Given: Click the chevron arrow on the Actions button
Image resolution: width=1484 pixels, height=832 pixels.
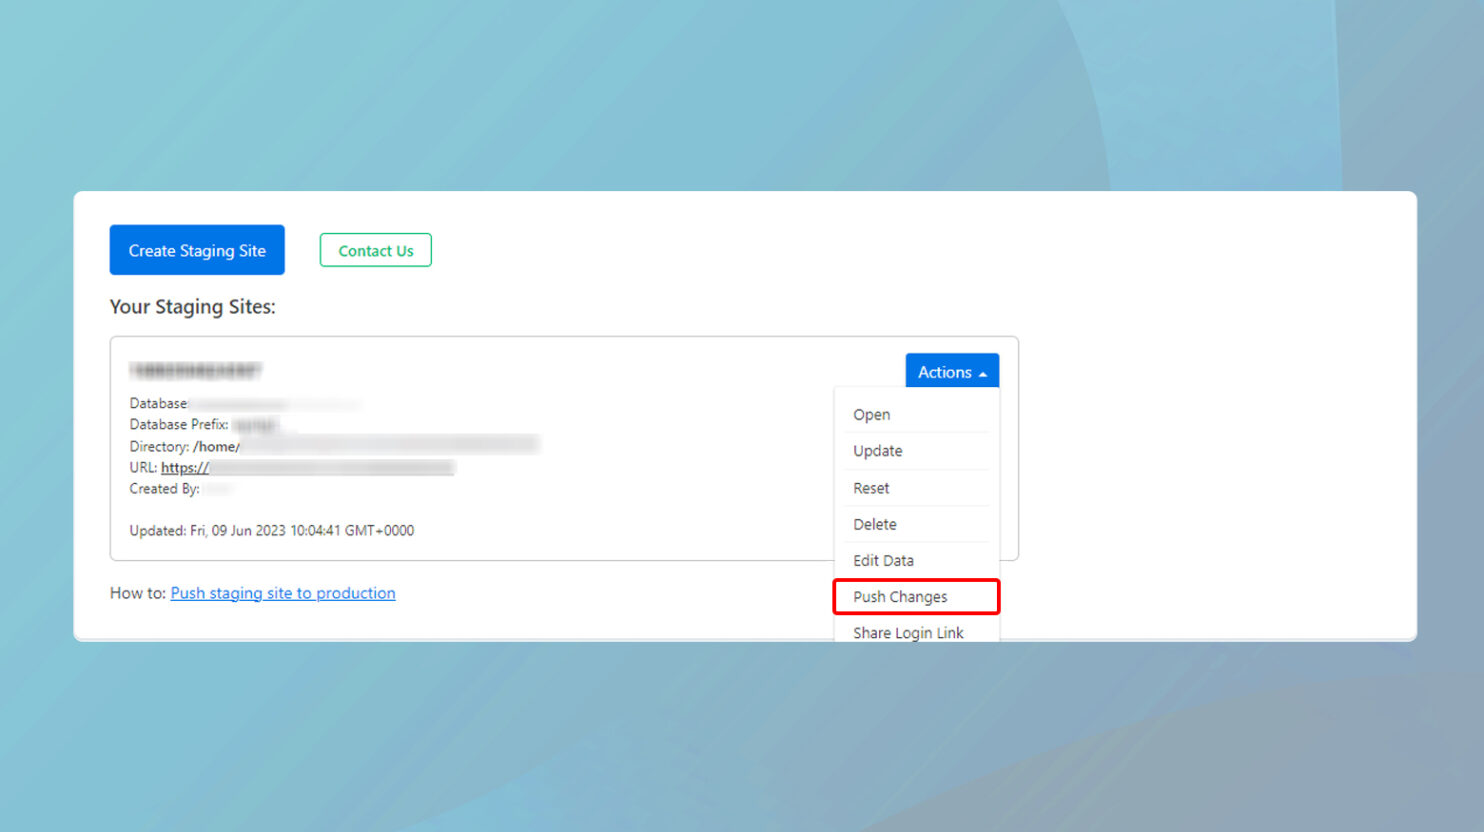Looking at the screenshot, I should (x=983, y=371).
